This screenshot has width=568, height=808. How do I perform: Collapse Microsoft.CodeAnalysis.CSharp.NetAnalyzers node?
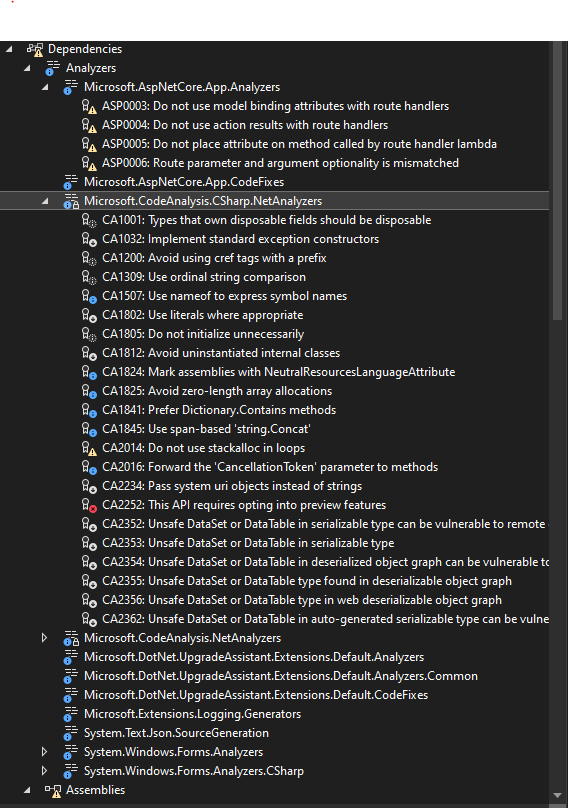[x=45, y=201]
